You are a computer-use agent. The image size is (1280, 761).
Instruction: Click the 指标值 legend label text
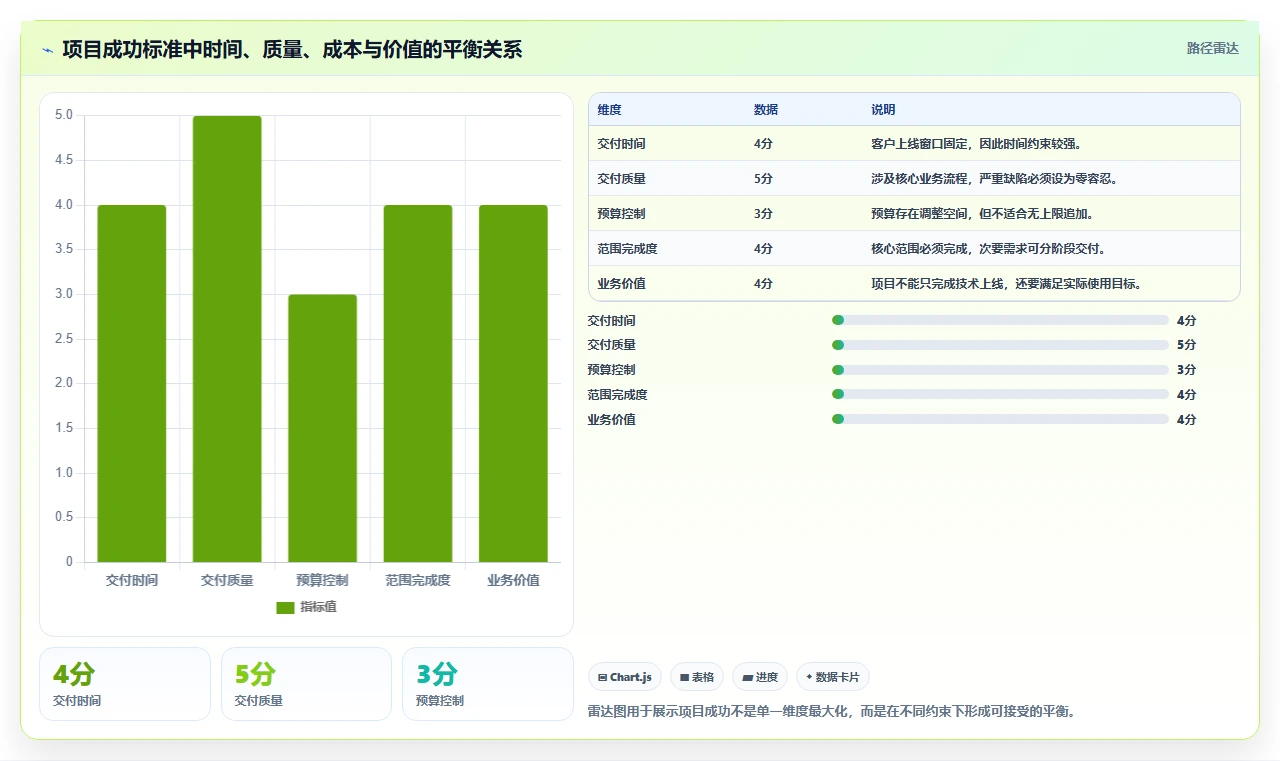[318, 608]
